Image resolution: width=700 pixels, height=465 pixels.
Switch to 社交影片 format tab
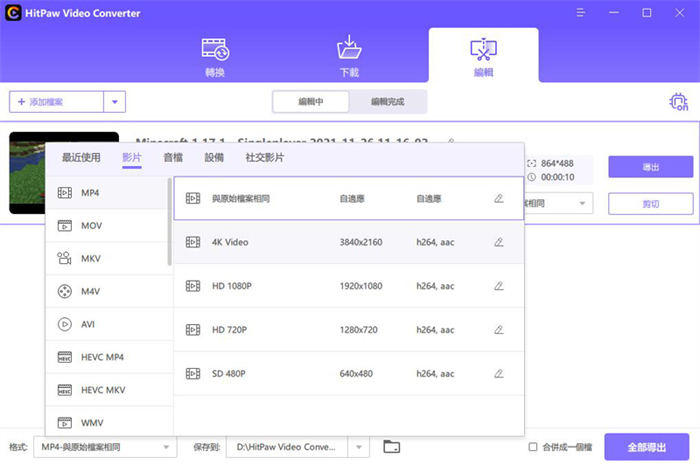[x=265, y=158]
